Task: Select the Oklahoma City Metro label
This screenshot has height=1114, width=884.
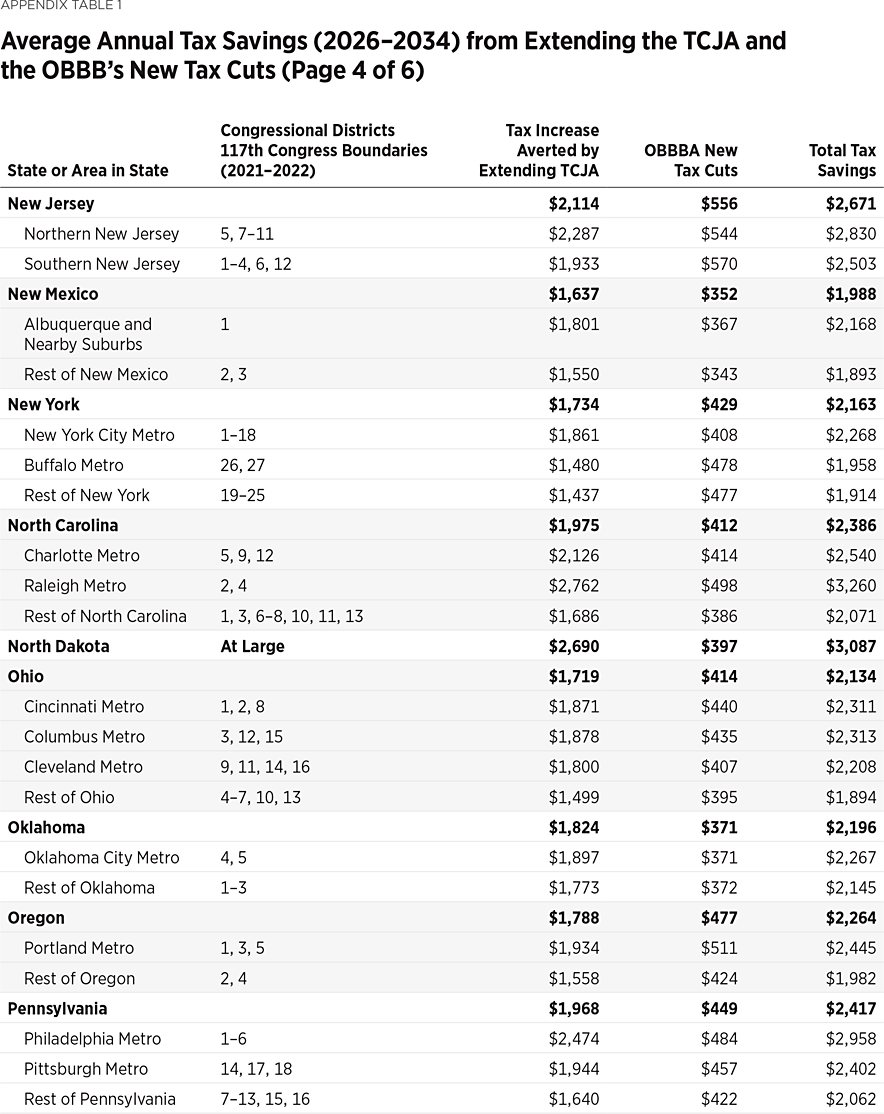Action: pyautogui.click(x=101, y=858)
